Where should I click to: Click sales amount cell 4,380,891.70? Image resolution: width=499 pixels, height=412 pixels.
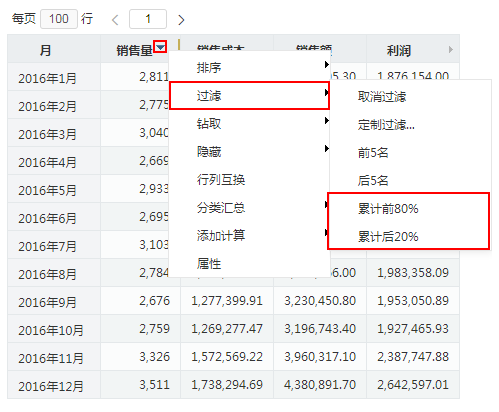tap(320, 385)
